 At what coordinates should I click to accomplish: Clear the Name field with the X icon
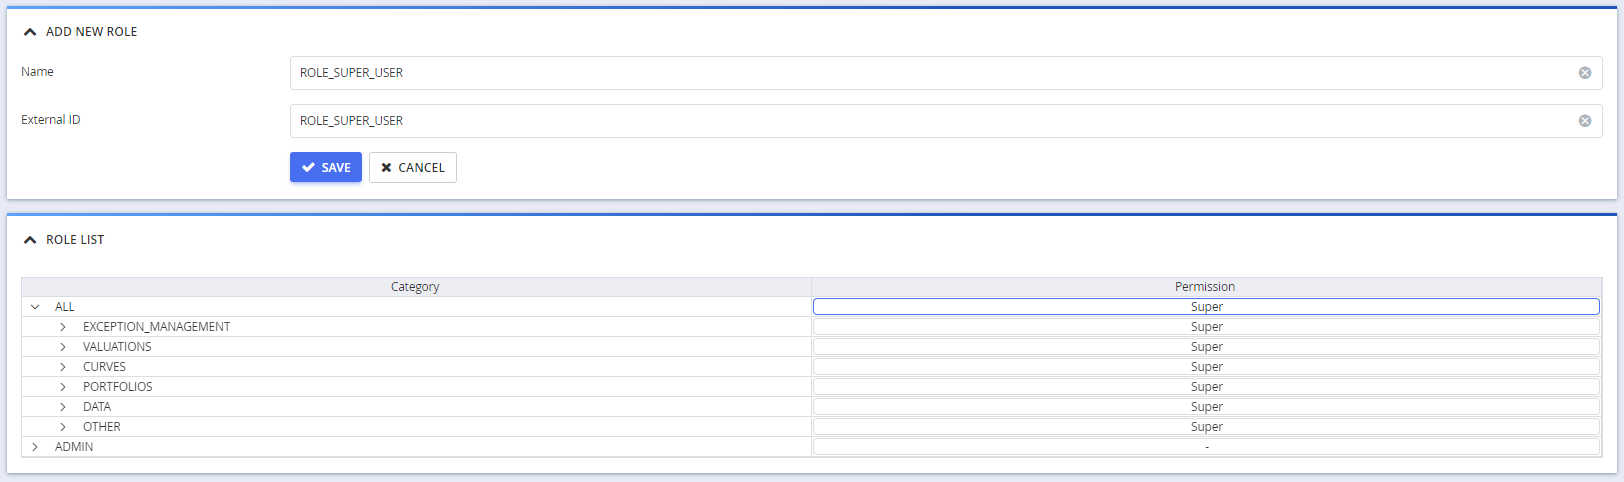(1585, 73)
